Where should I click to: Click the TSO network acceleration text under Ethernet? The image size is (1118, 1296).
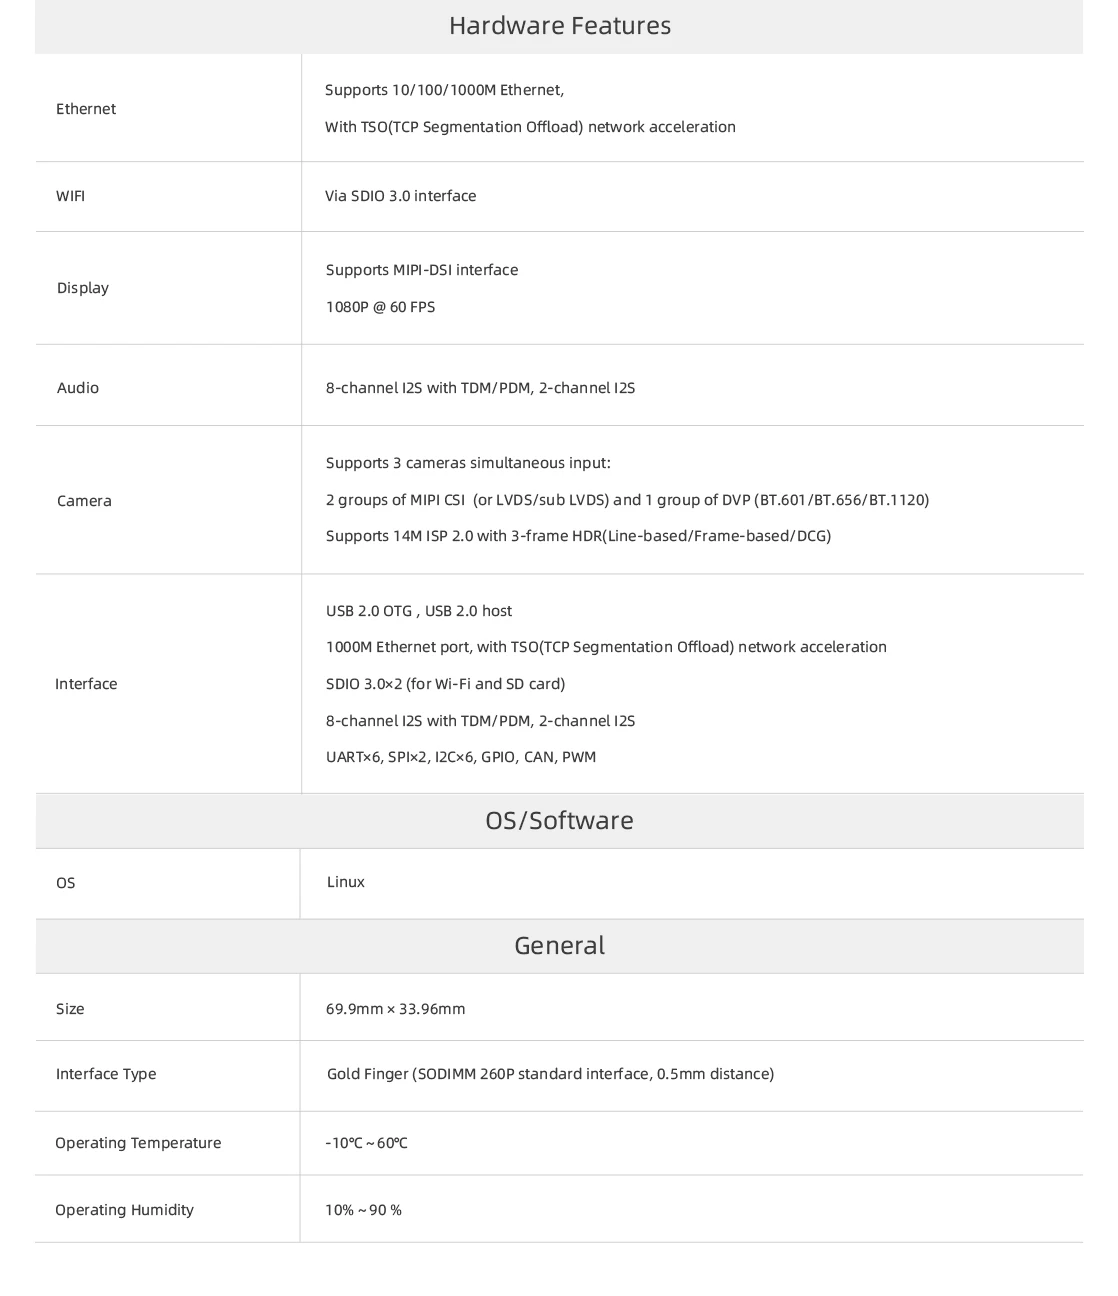click(530, 127)
